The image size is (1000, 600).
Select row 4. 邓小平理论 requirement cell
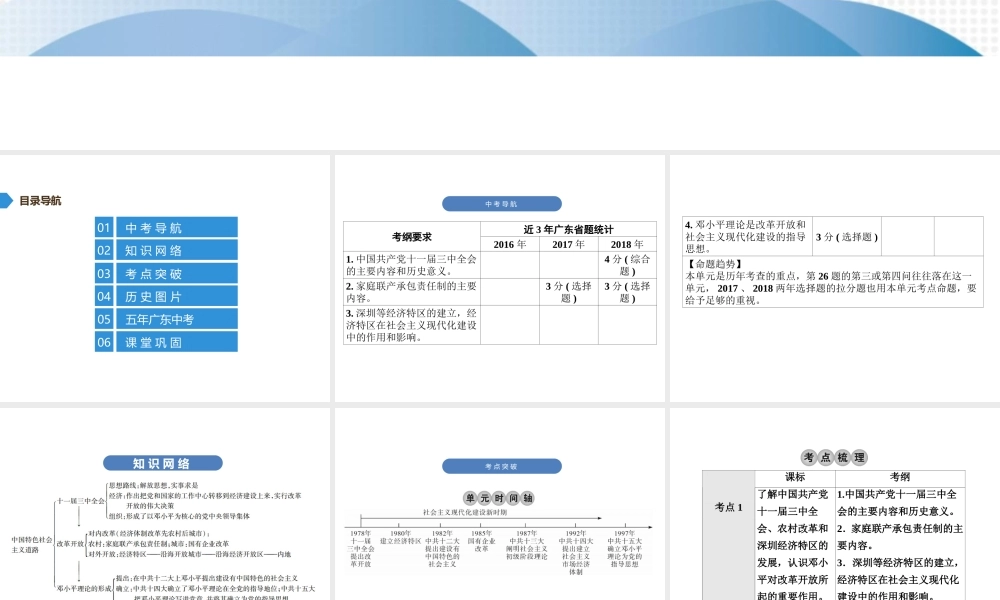tap(747, 237)
